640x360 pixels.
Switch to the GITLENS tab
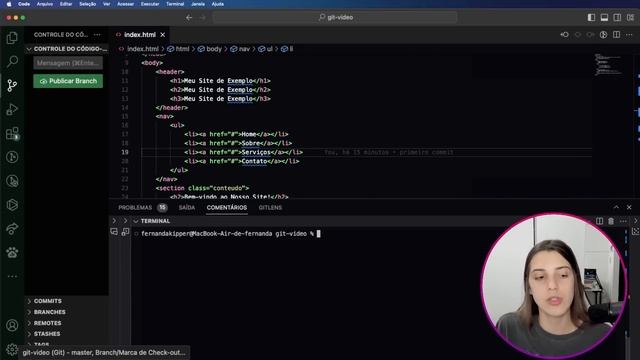click(270, 207)
